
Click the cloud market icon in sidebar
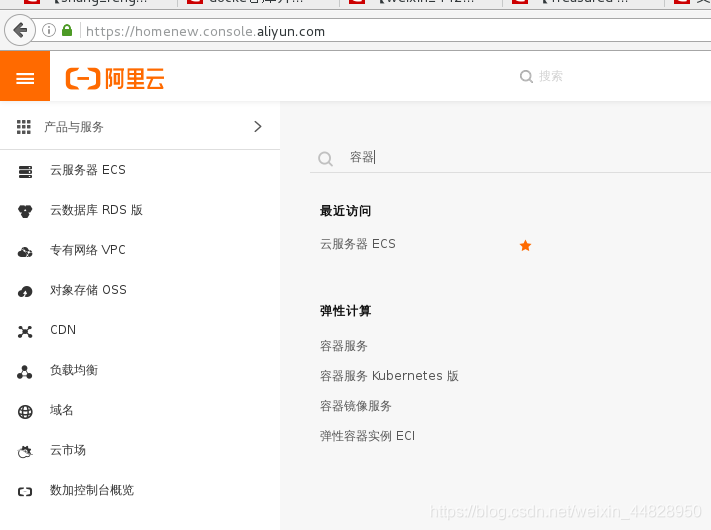[25, 452]
